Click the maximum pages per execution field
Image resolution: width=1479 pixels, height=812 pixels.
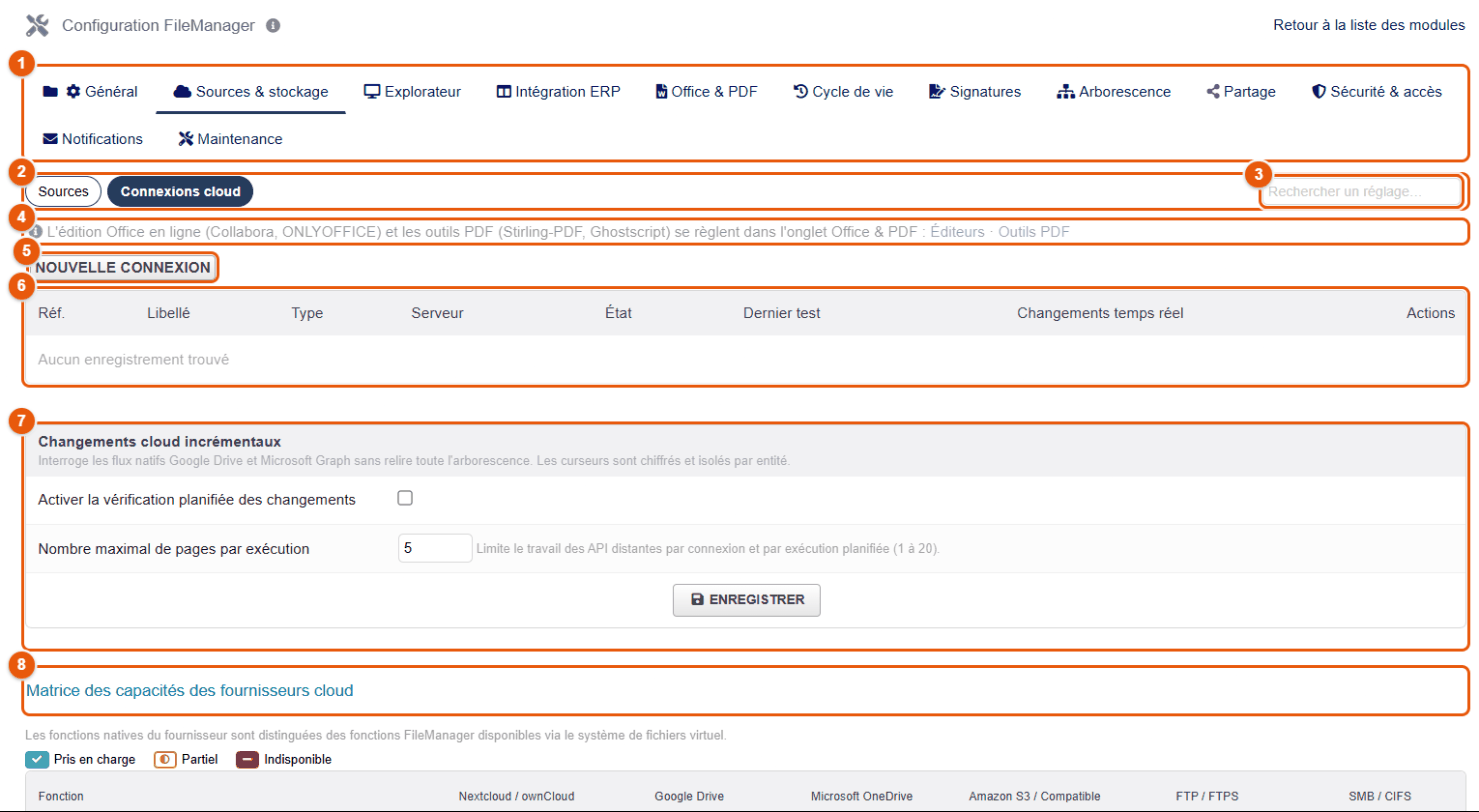click(x=435, y=548)
